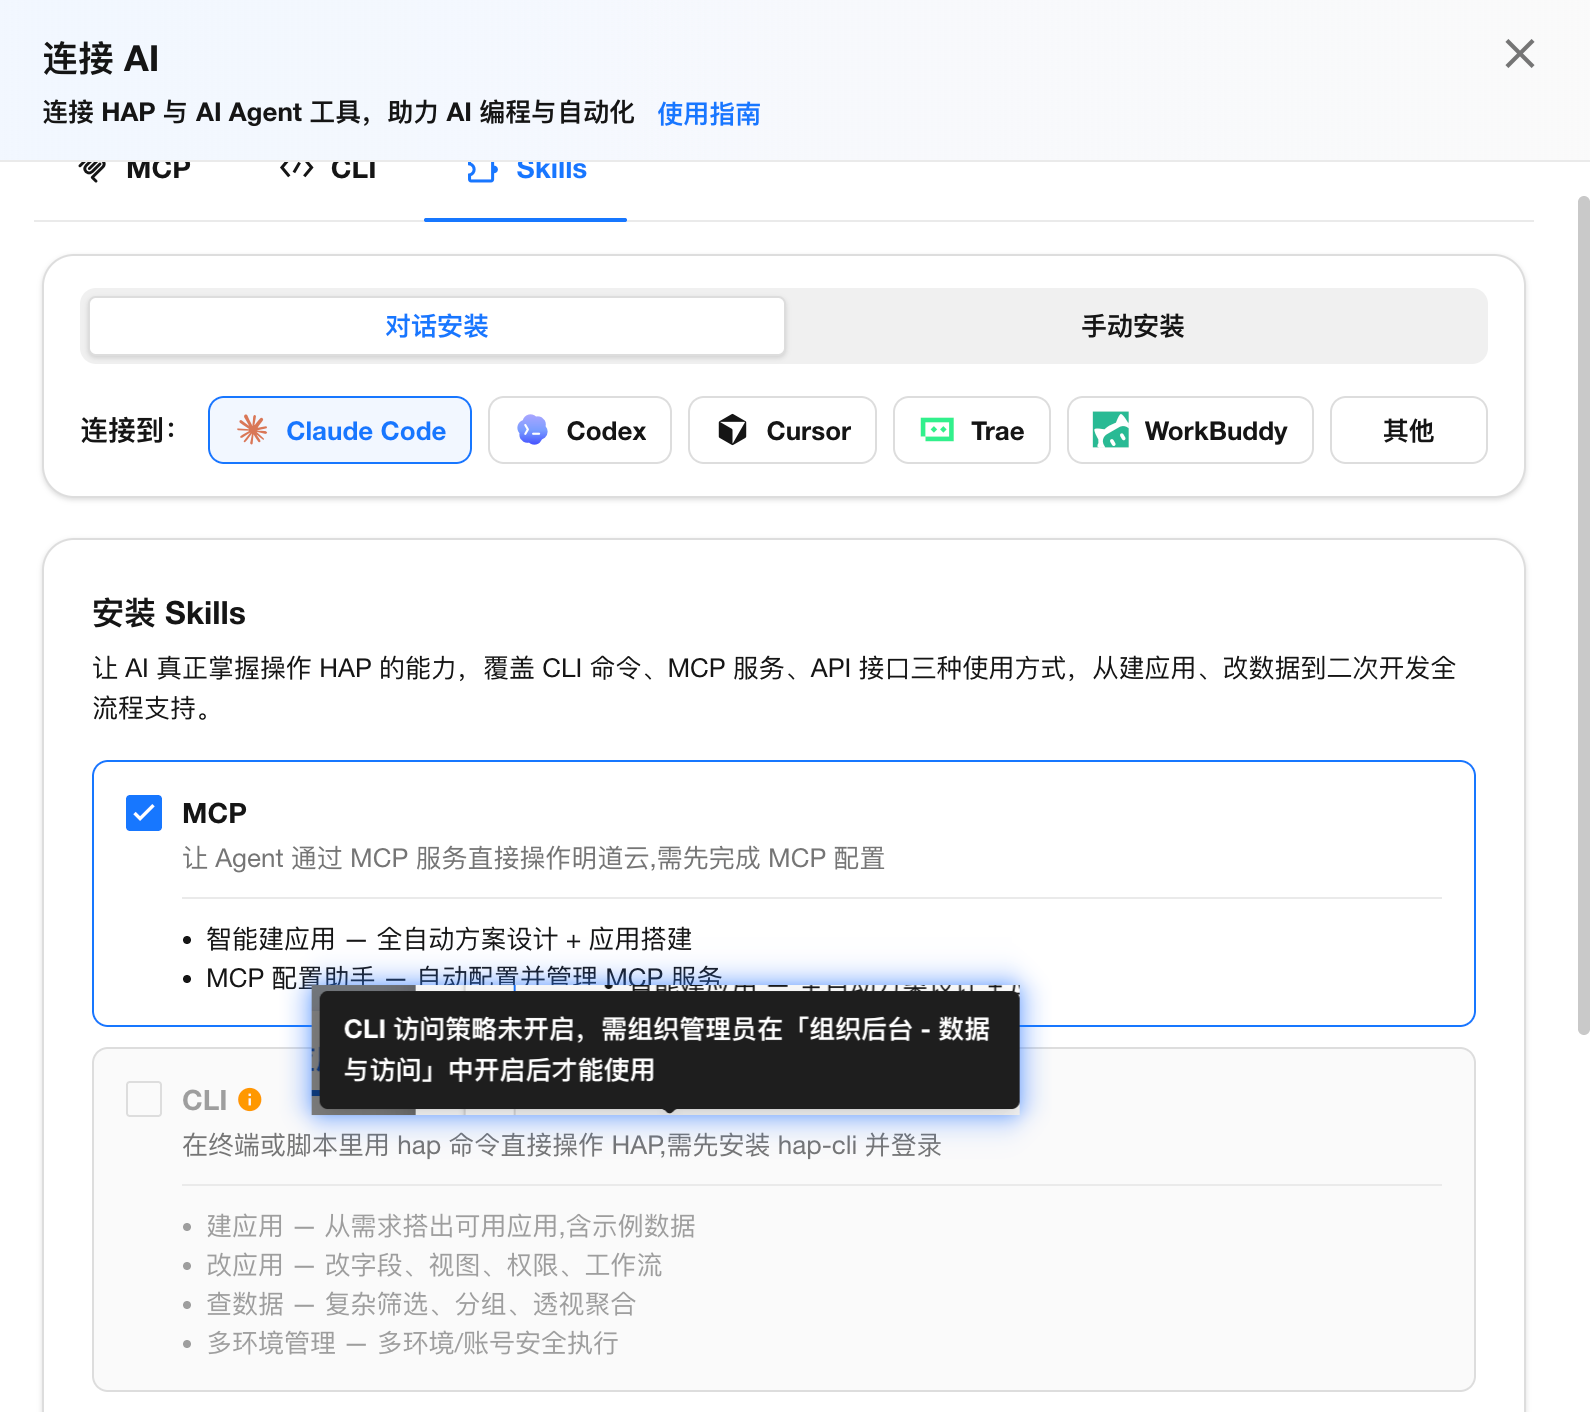Click the 安装 Skills heading
Viewport: 1590px width, 1412px height.
[x=169, y=613]
